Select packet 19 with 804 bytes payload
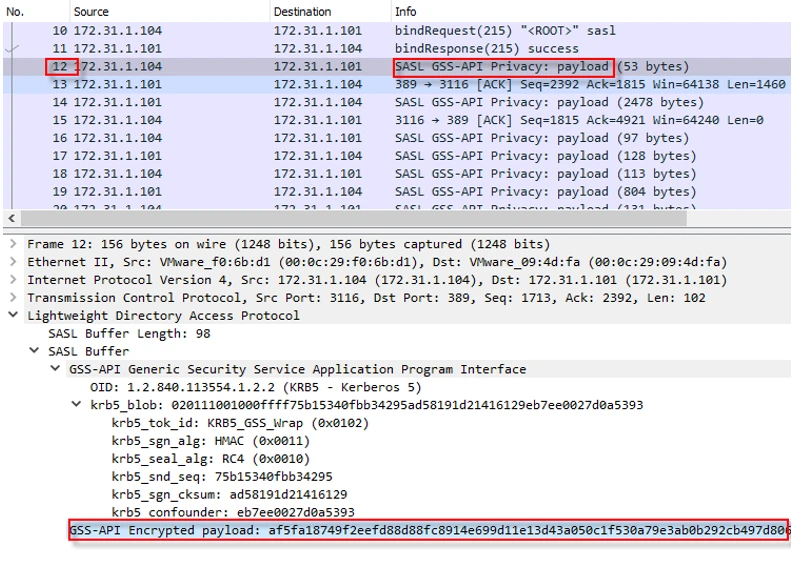795x564 pixels. [300, 192]
